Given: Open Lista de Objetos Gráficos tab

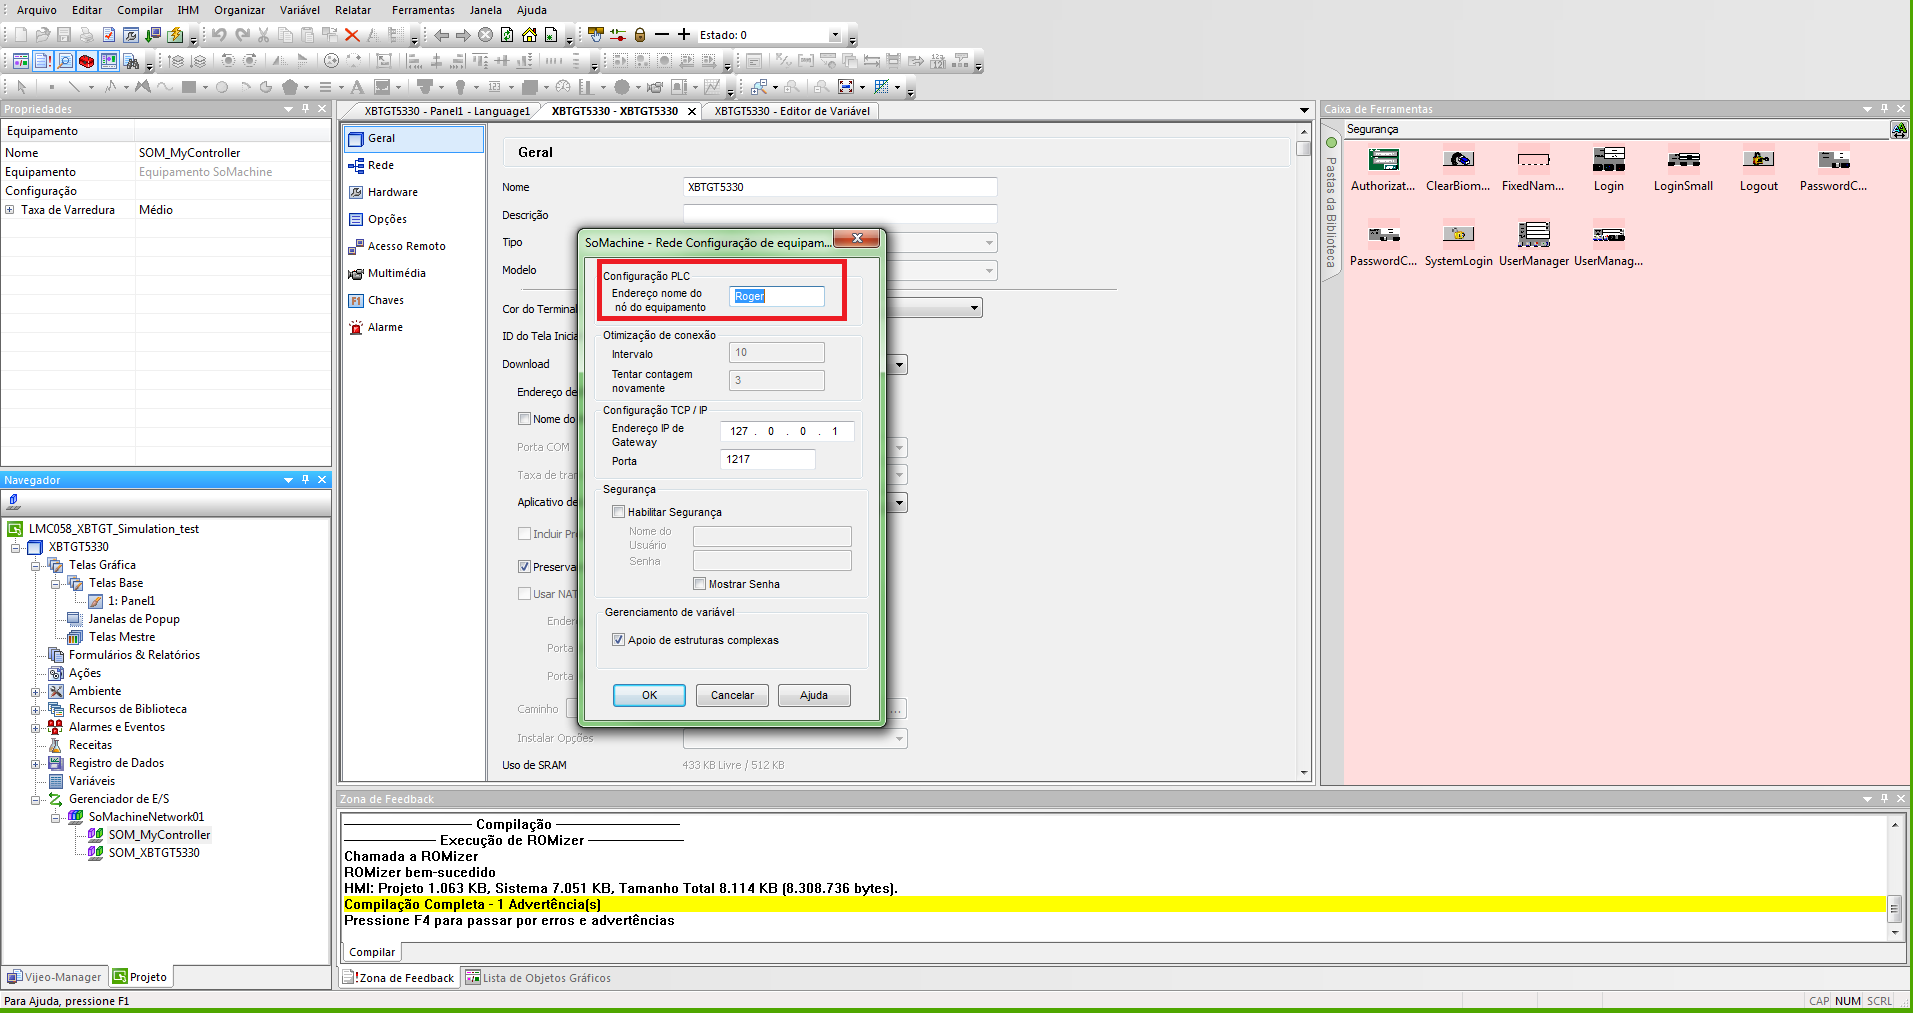Looking at the screenshot, I should [538, 978].
